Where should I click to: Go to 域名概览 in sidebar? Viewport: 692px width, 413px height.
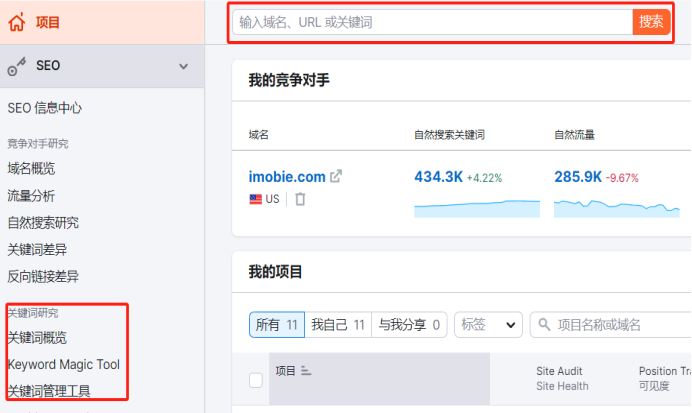pos(31,168)
